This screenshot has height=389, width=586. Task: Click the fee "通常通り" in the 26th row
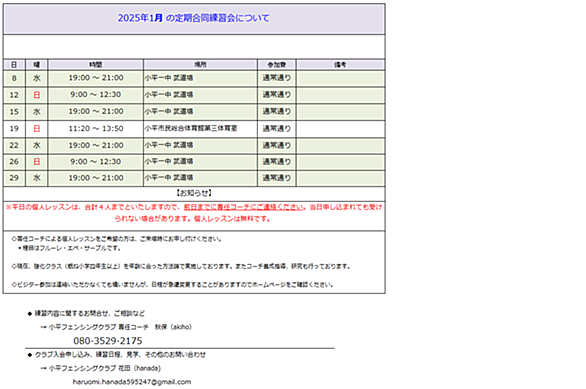point(277,161)
